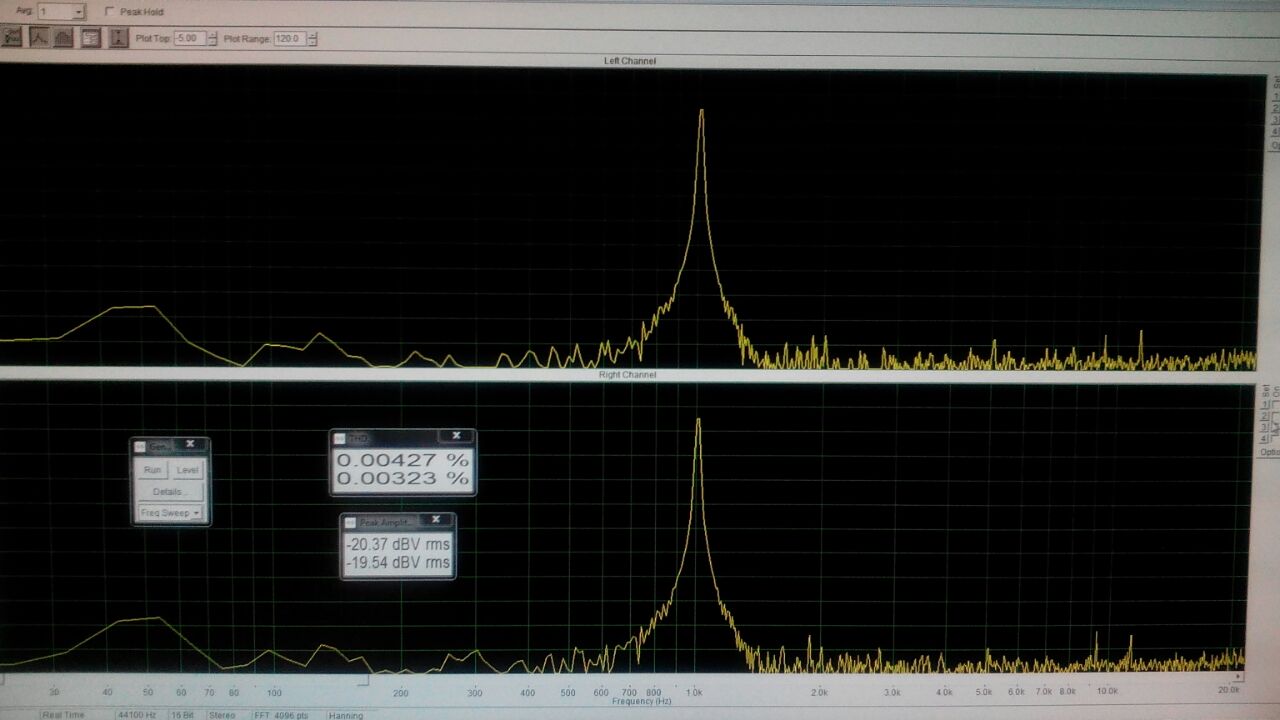Image resolution: width=1280 pixels, height=720 pixels.
Task: Open generator Details button
Action: coord(168,492)
